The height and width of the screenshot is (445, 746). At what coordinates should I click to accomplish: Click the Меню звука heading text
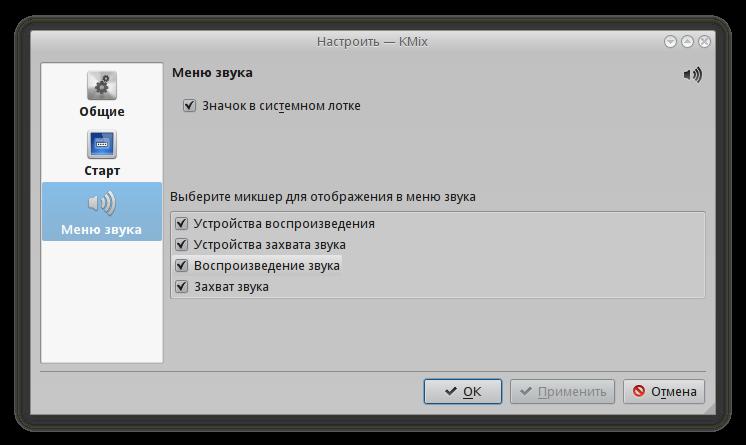pos(212,73)
